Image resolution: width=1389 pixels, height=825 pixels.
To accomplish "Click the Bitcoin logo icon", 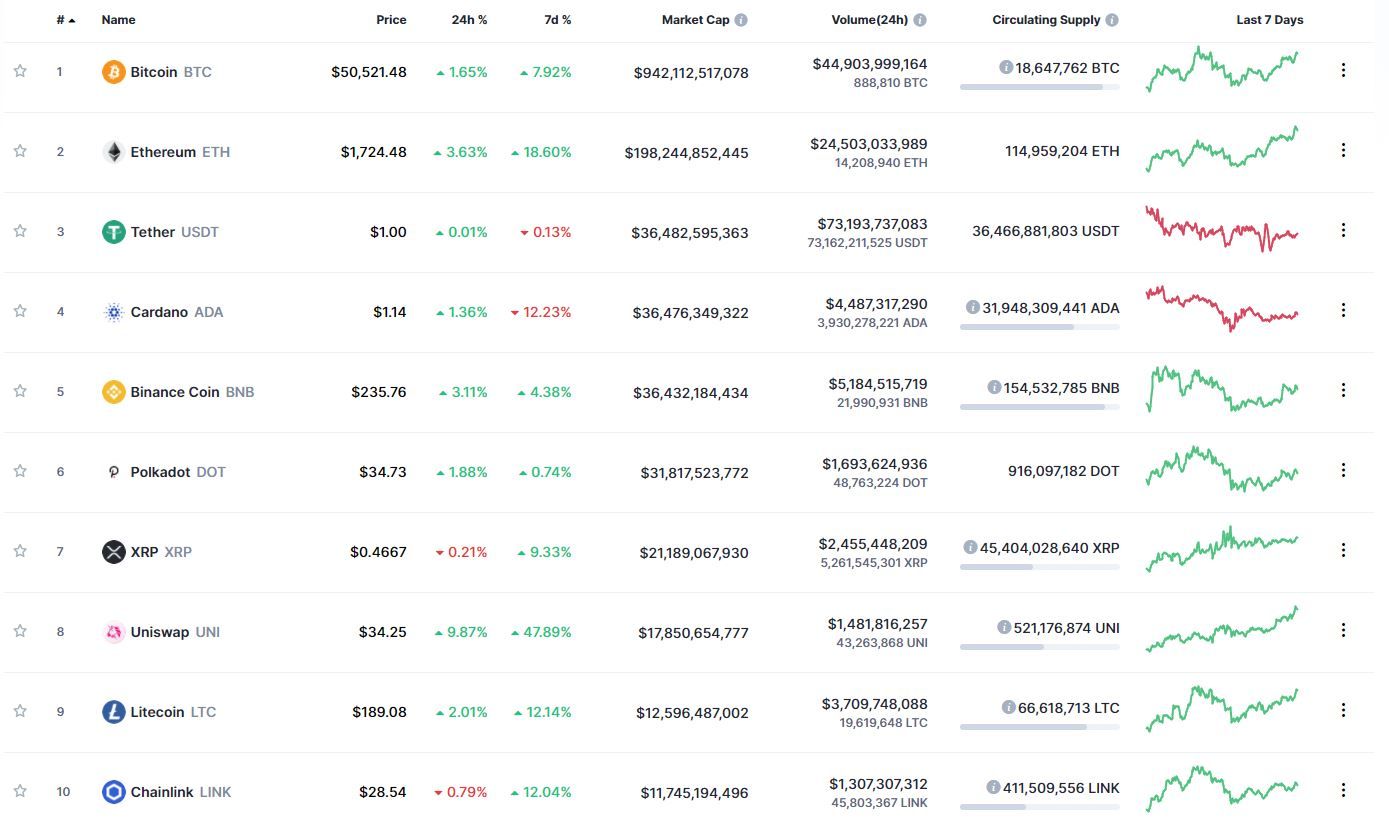I will tap(114, 72).
